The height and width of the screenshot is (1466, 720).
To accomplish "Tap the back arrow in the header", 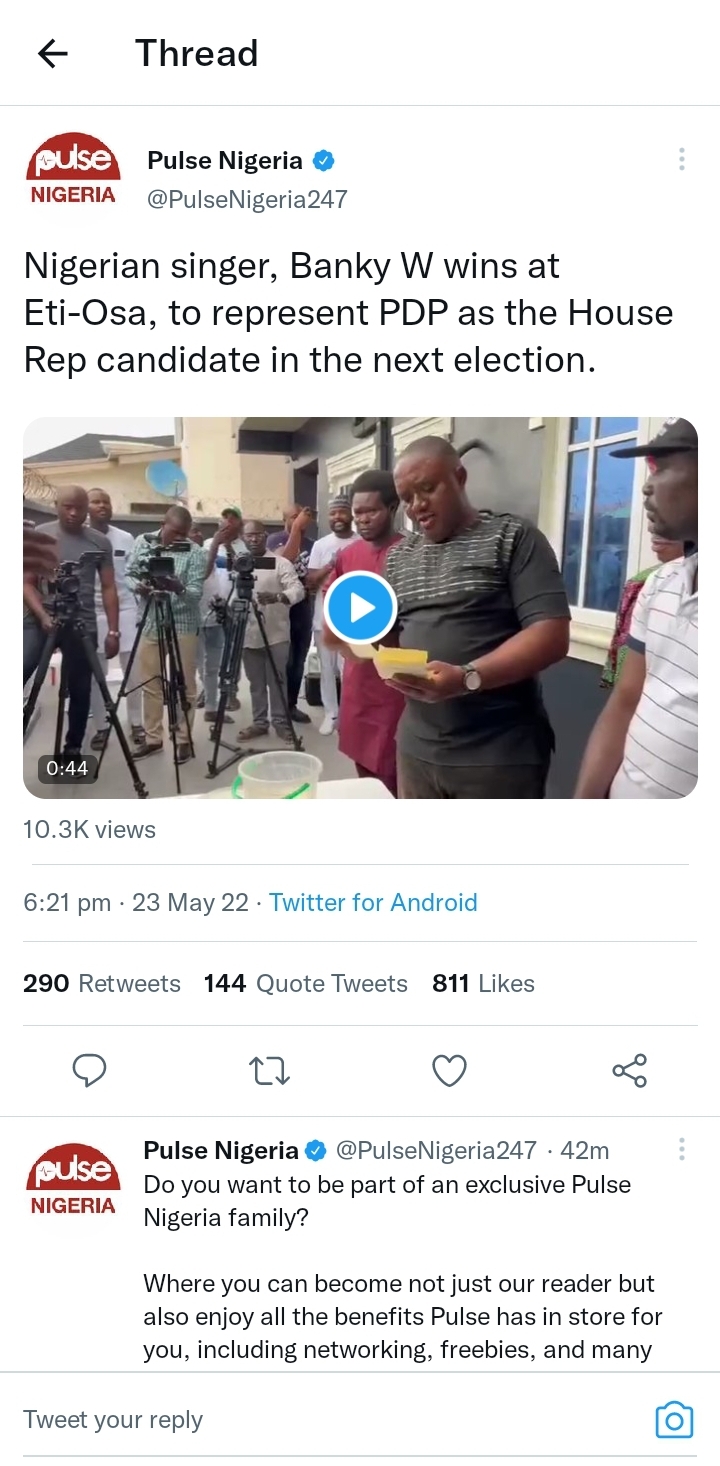I will click(x=52, y=54).
